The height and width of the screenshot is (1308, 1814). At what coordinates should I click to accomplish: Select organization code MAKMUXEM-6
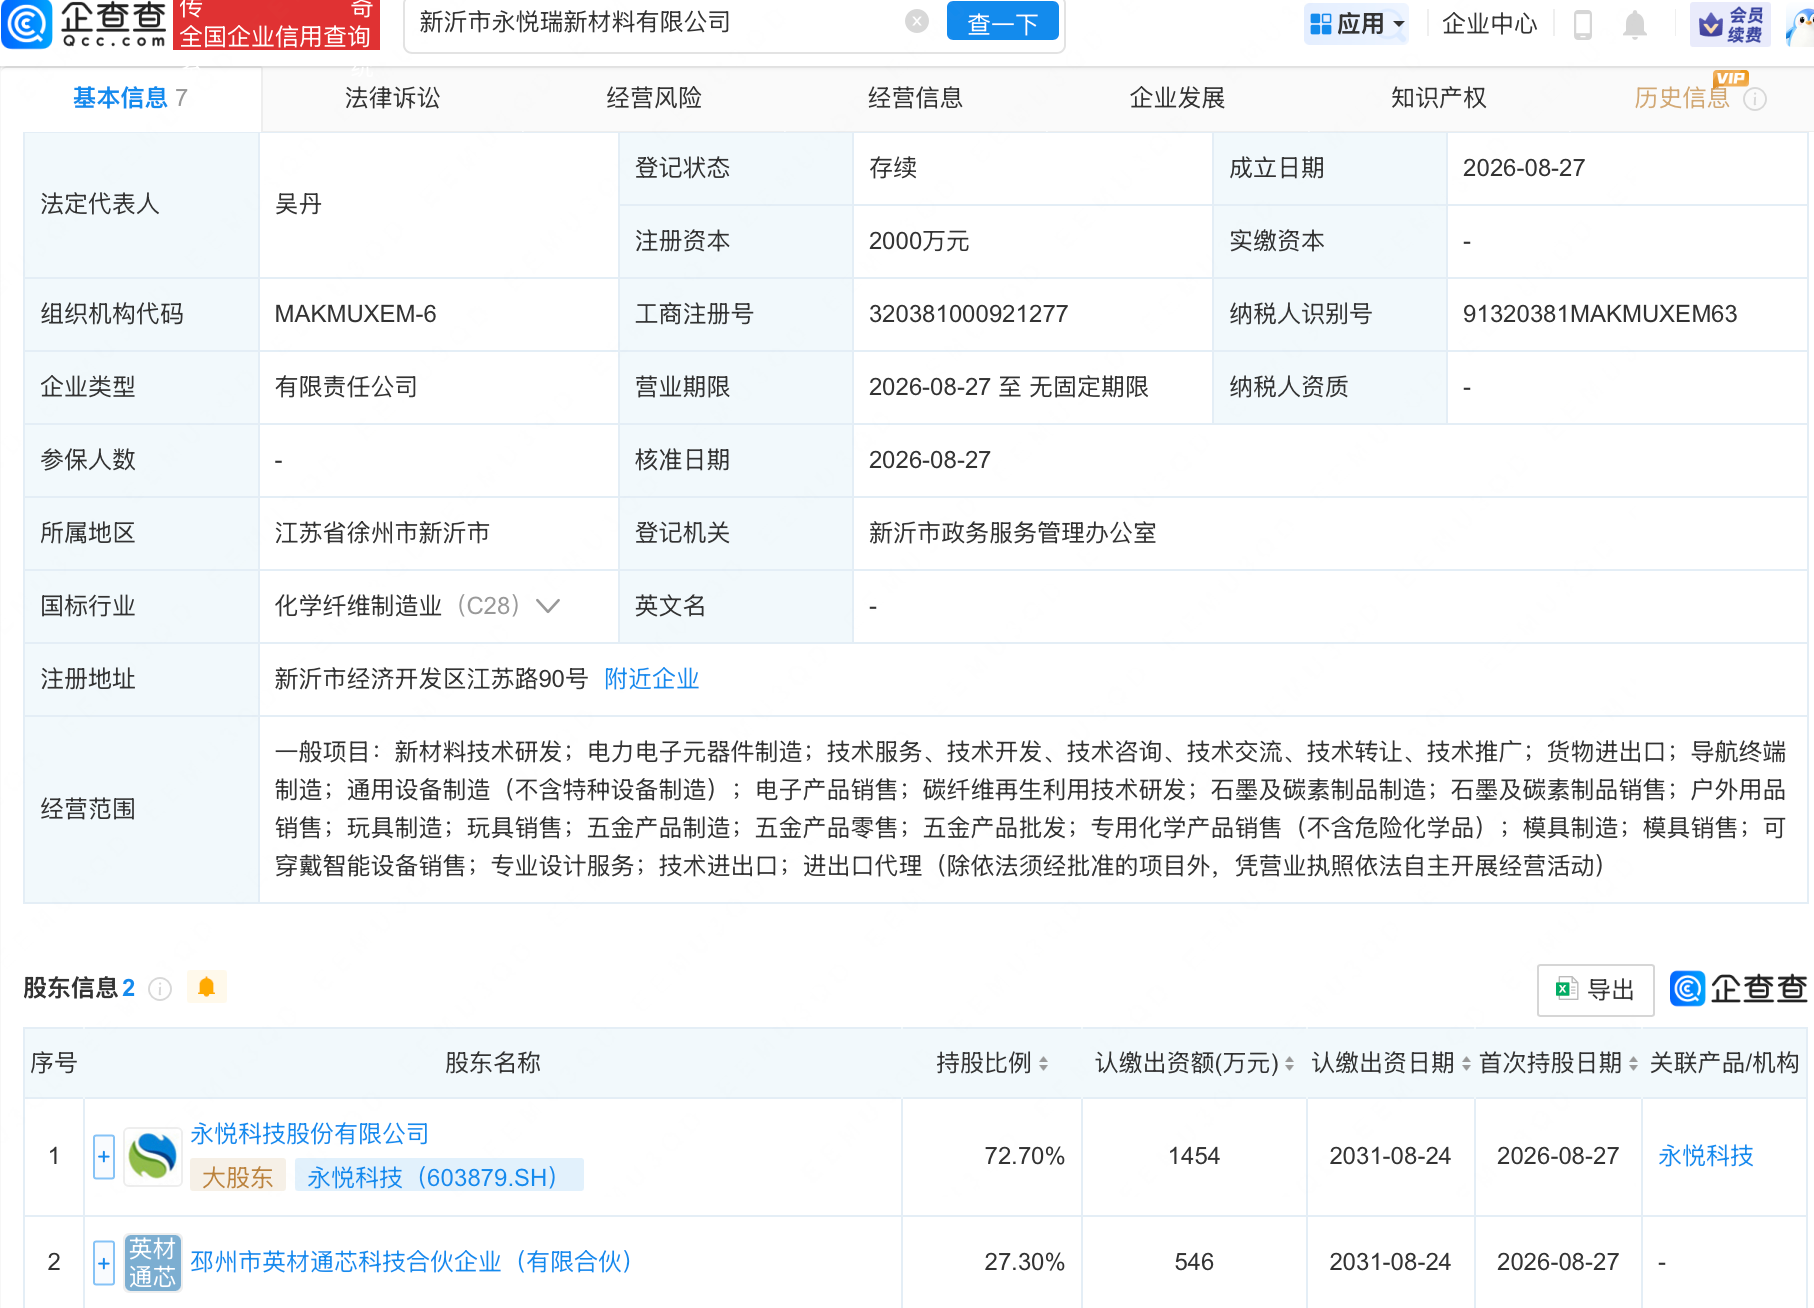coord(355,314)
